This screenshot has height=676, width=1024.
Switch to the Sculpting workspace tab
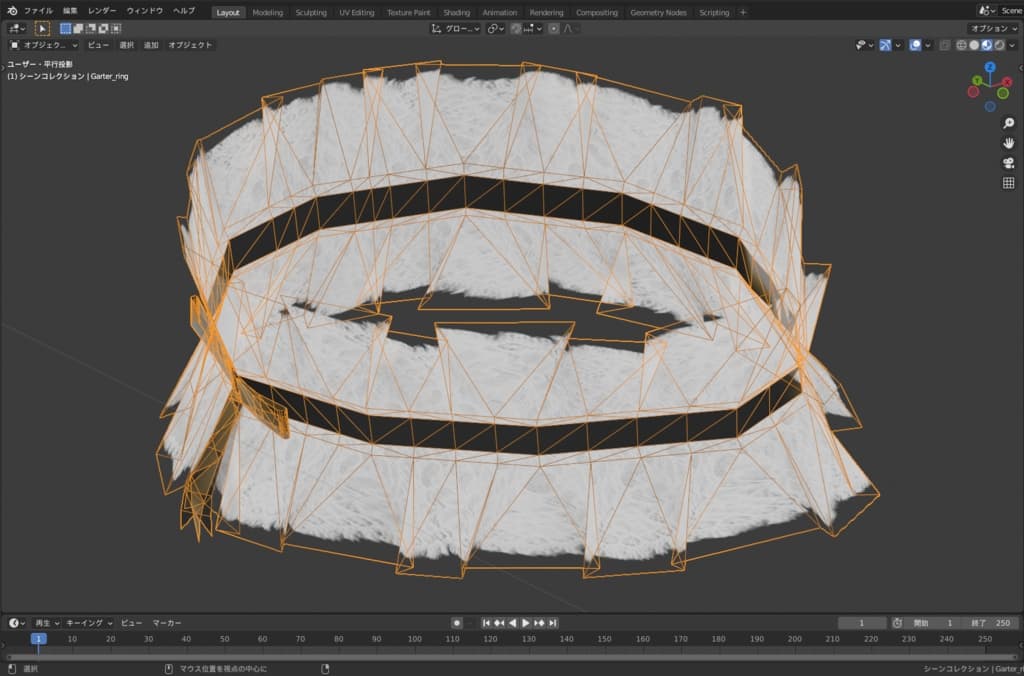coord(311,13)
